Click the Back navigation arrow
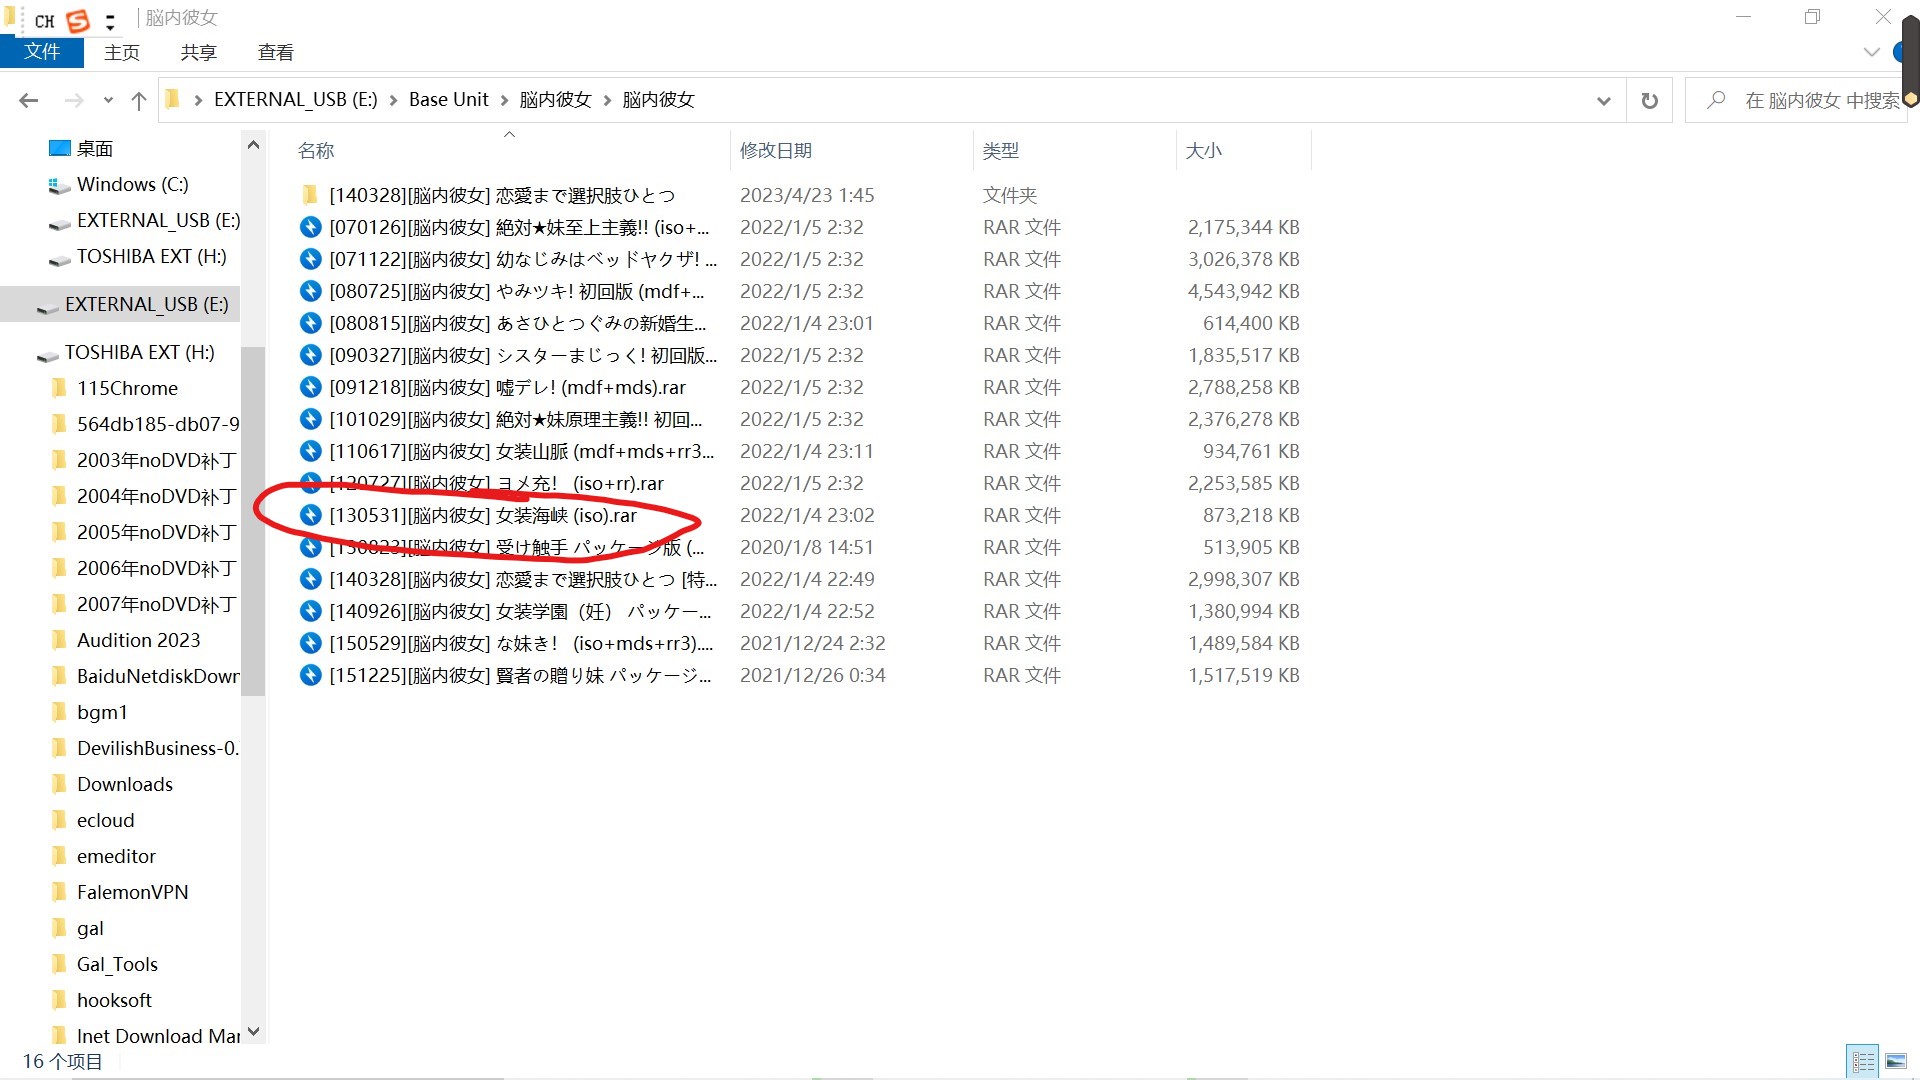The width and height of the screenshot is (1920, 1080). (x=29, y=100)
